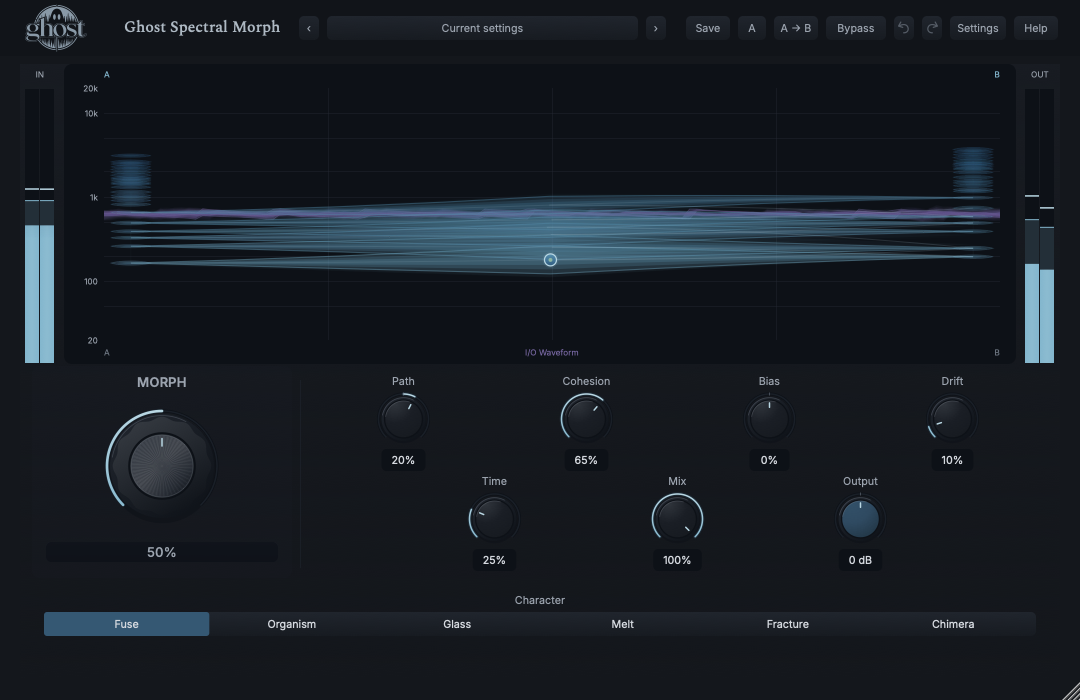This screenshot has width=1080, height=700.
Task: Click the Cohesion knob
Action: [586, 419]
